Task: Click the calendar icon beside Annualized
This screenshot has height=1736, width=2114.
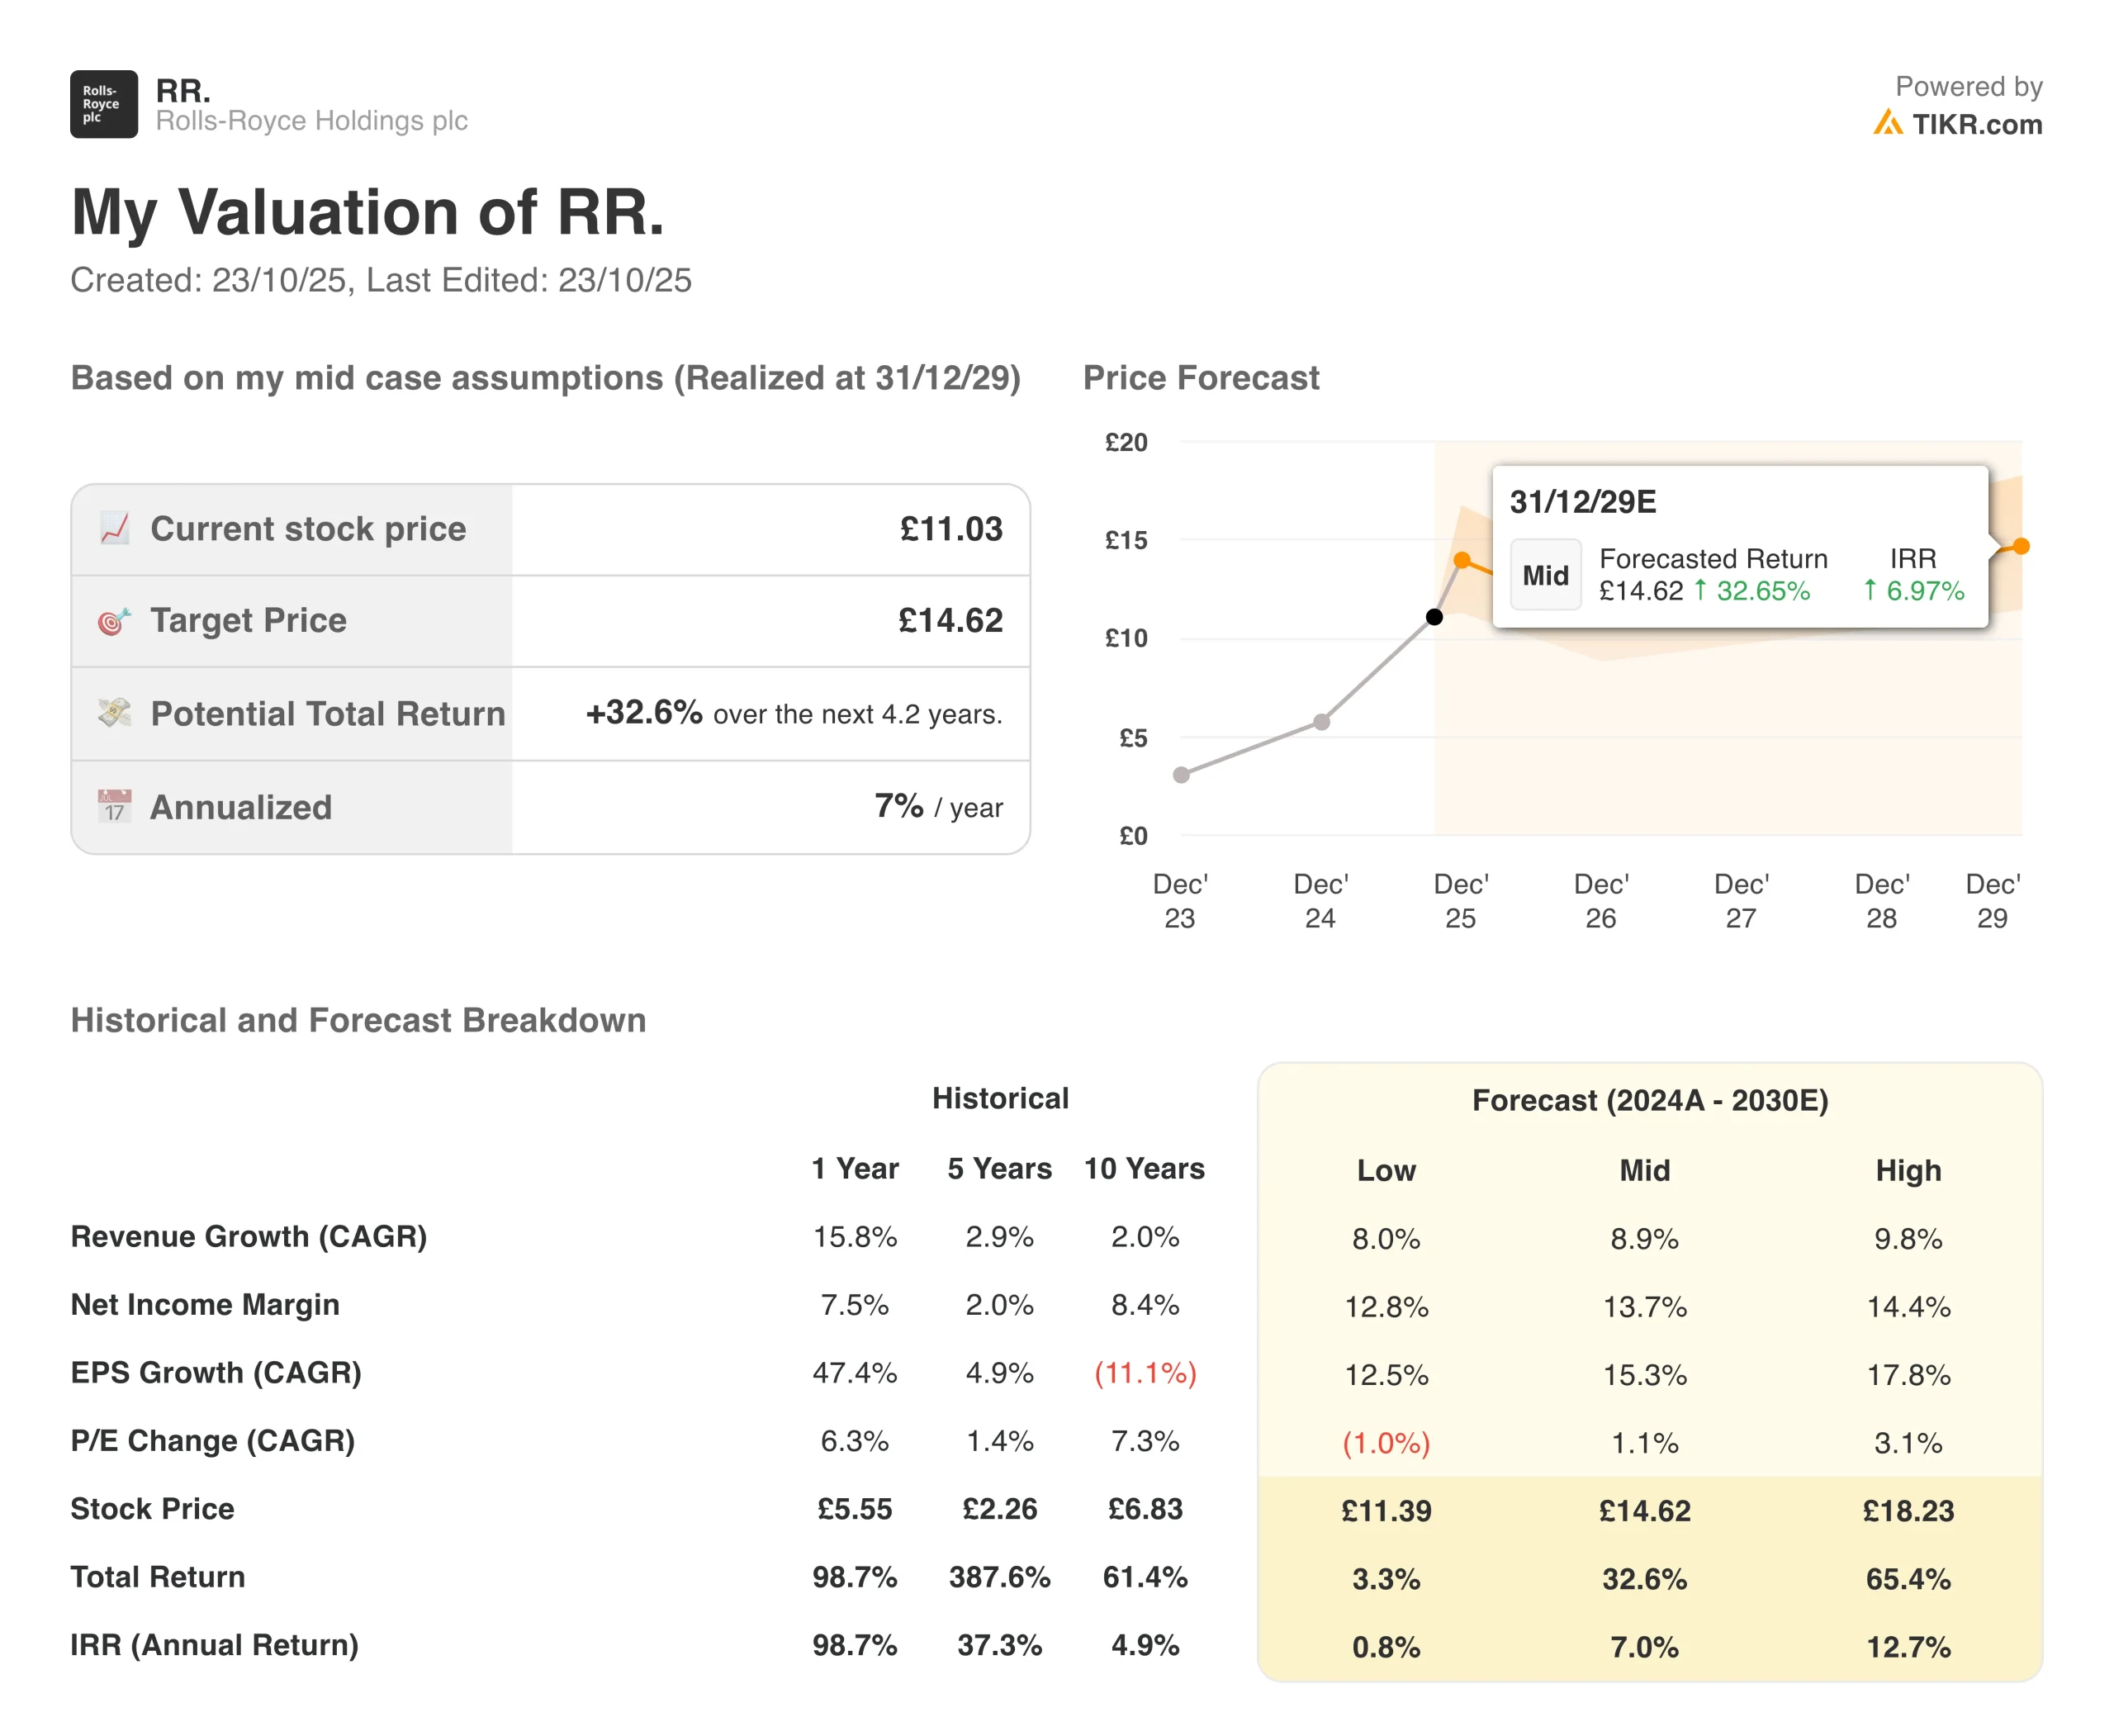Action: coord(114,806)
